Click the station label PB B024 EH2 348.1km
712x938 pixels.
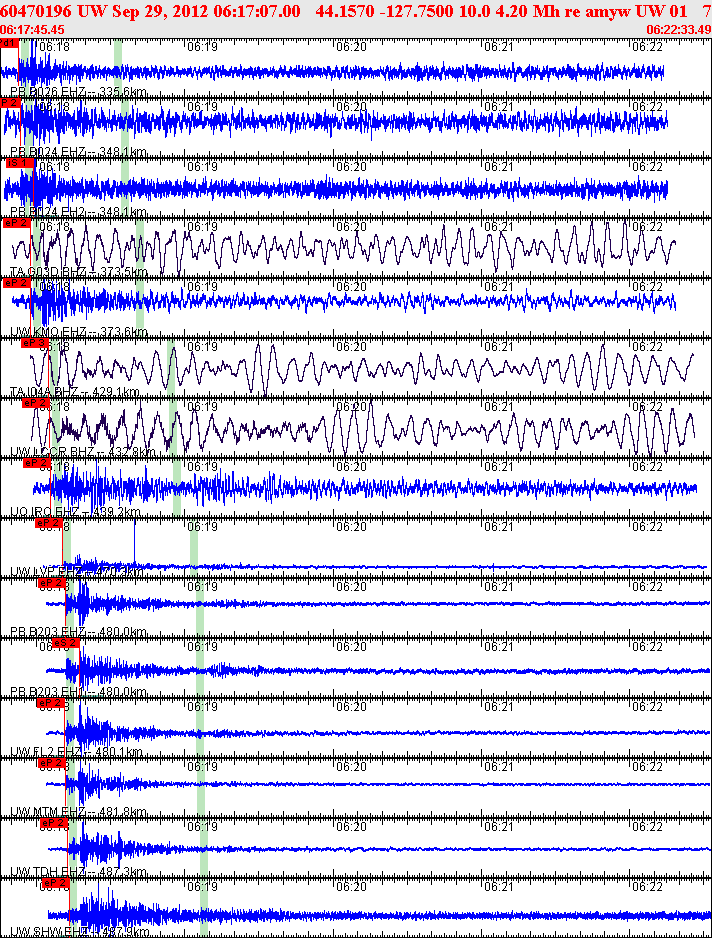click(78, 212)
